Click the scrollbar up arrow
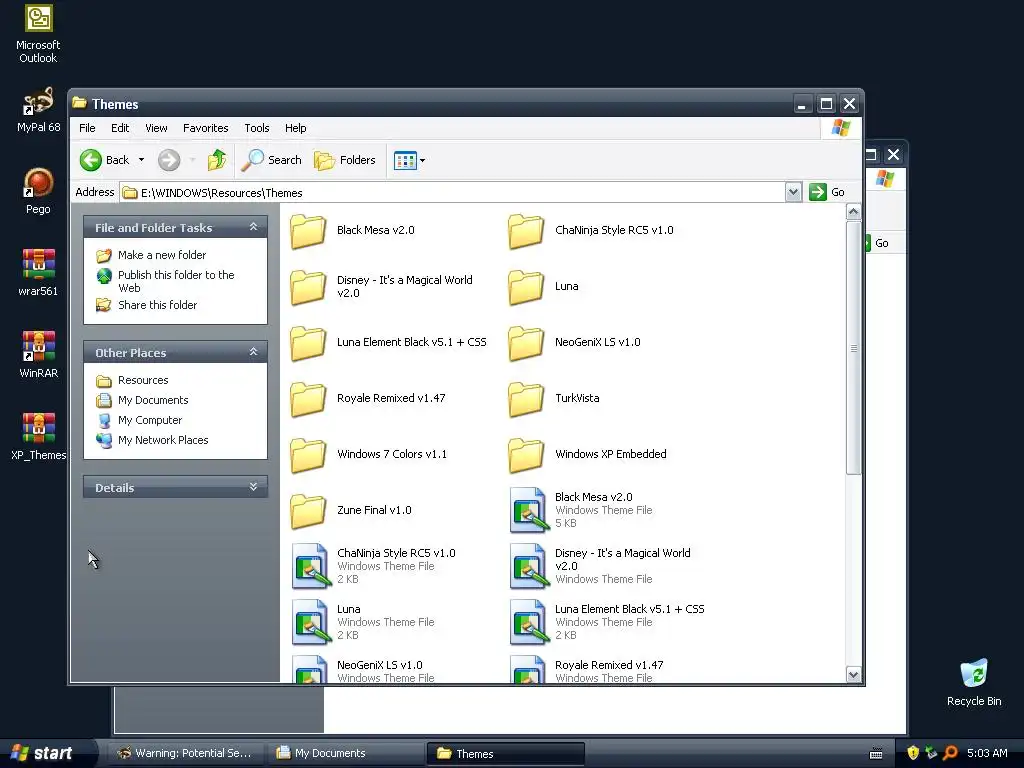Viewport: 1024px width, 768px height. [853, 212]
